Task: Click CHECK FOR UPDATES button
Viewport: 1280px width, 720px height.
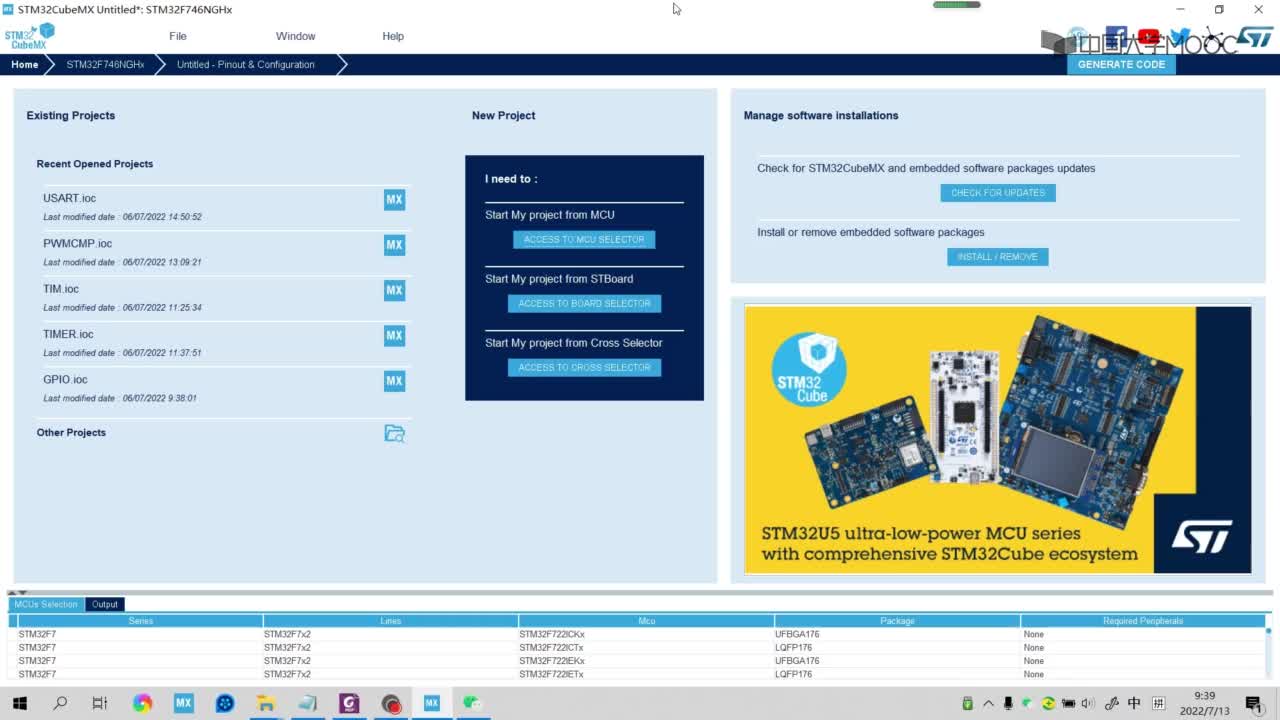Action: (x=997, y=193)
